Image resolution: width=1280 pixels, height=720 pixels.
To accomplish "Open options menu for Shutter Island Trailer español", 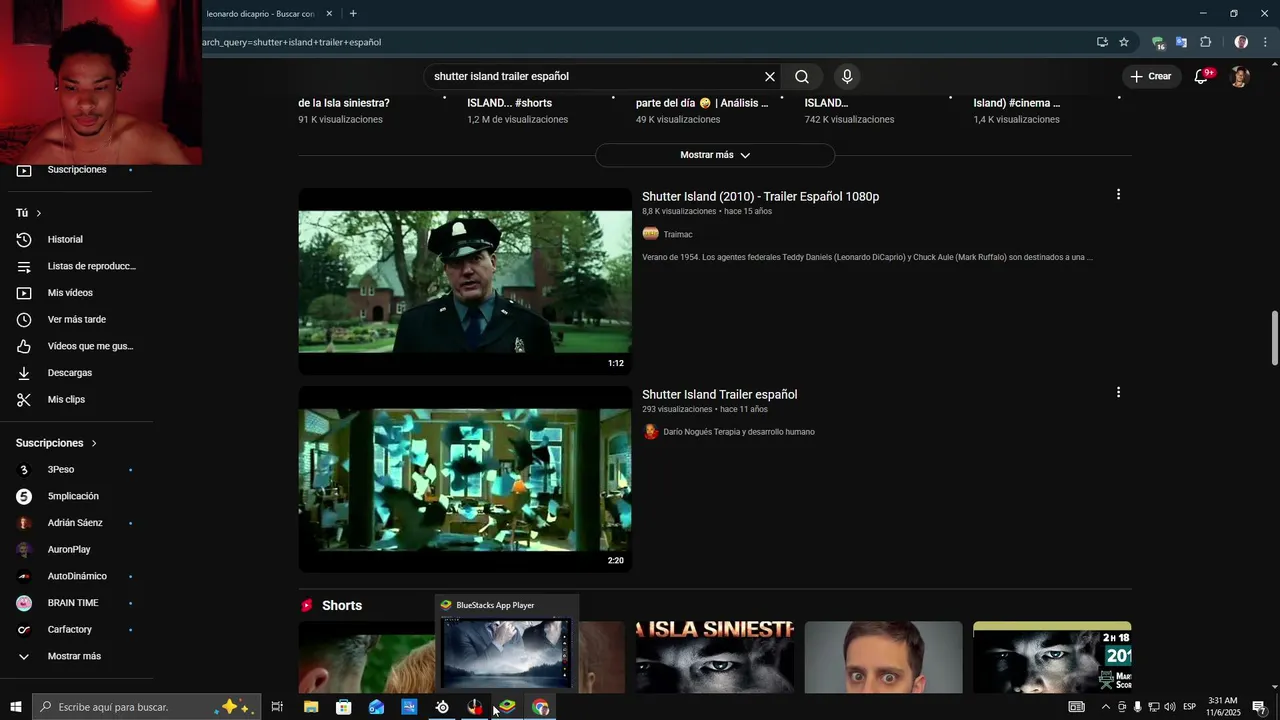I will pos(1118,393).
